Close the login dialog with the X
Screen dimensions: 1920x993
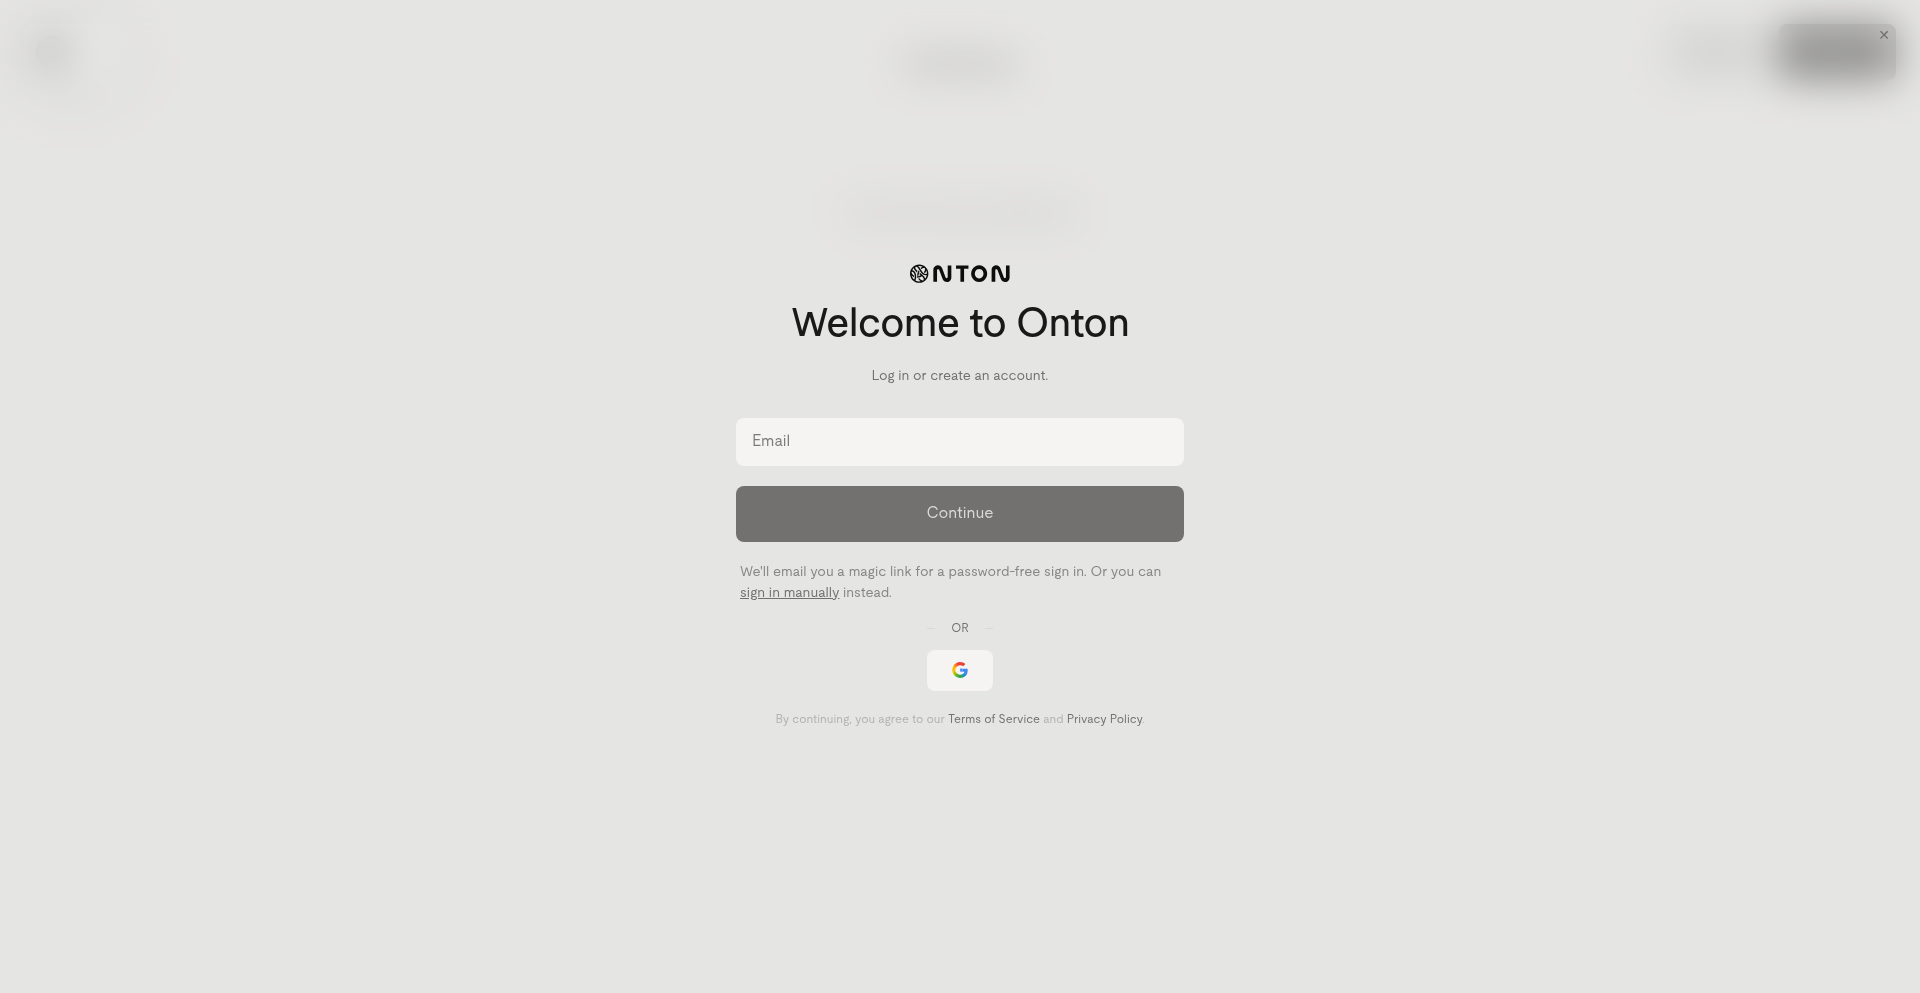click(1884, 35)
